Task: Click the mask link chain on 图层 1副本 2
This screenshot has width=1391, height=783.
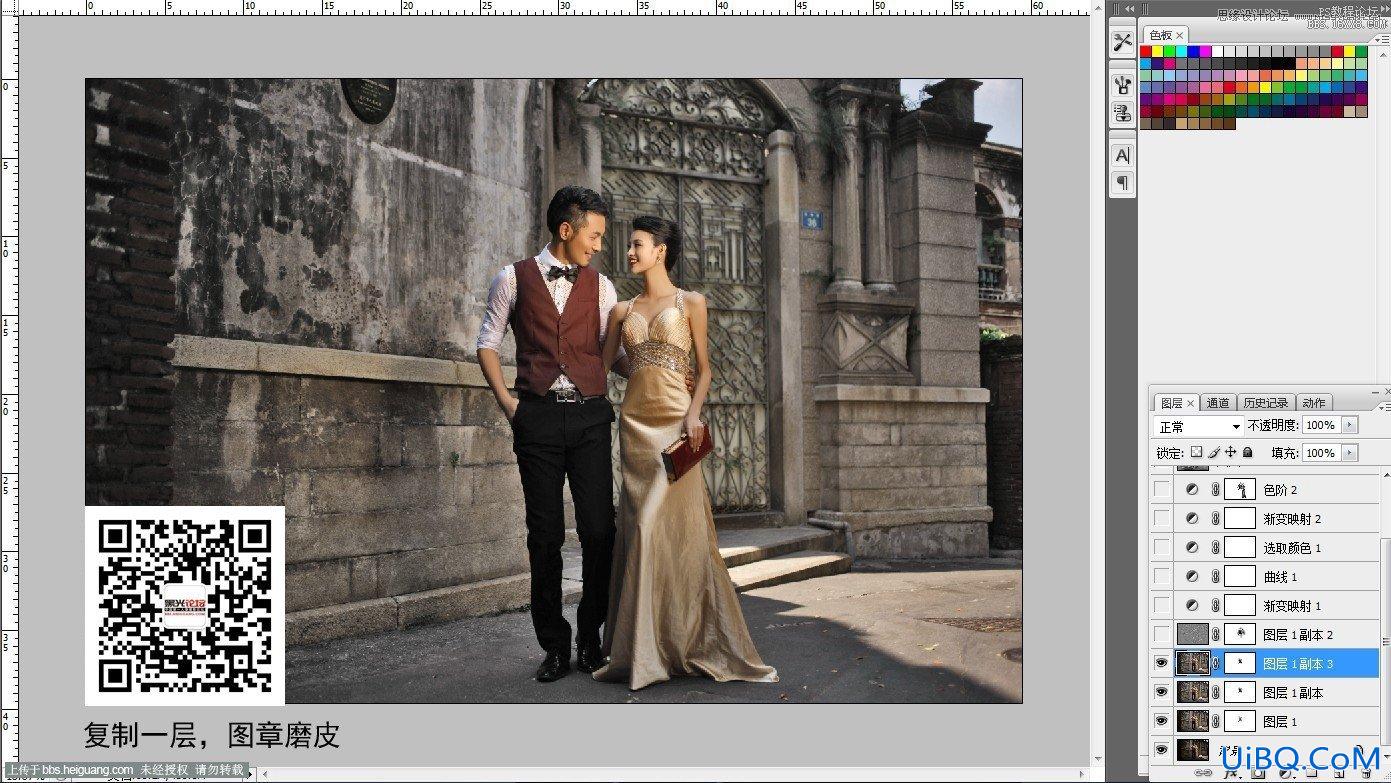Action: coord(1216,634)
